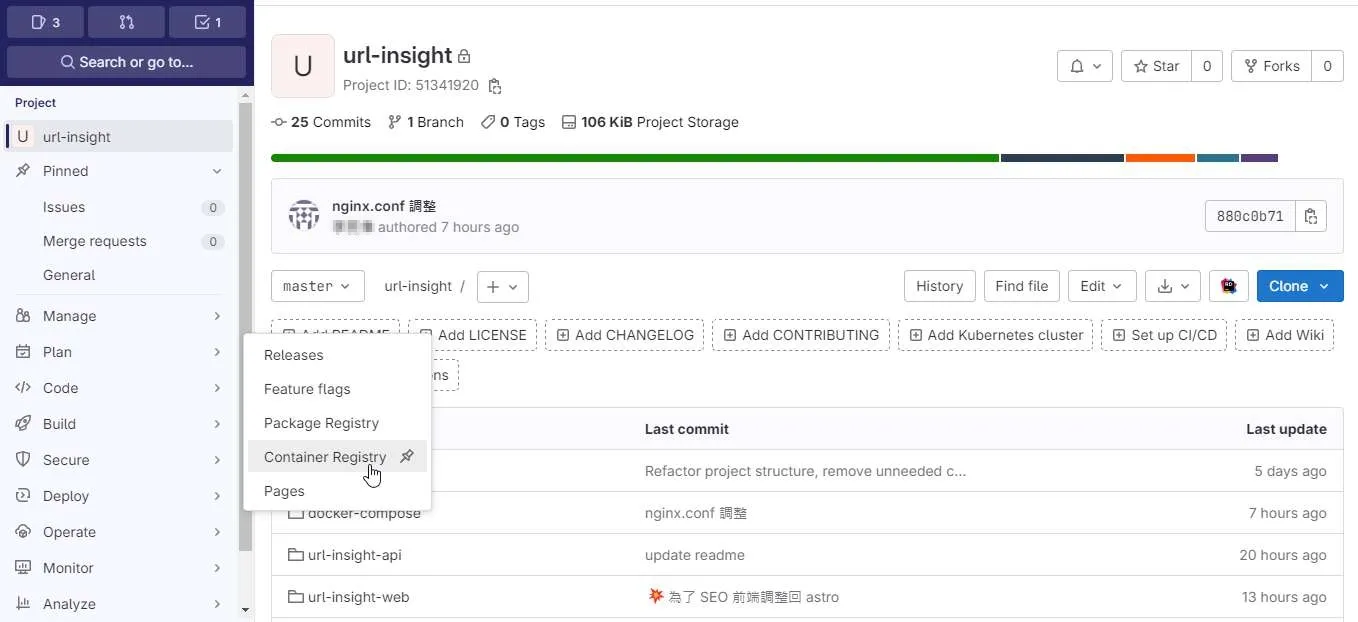Viewport: 1358px width, 622px height.
Task: Copy Project ID 51341920 with the clipboard icon
Action: tap(495, 87)
